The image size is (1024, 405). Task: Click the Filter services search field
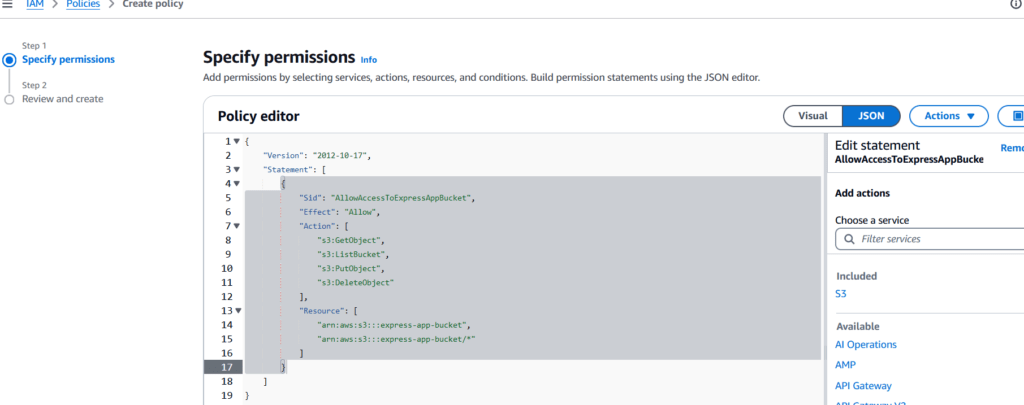pos(930,239)
